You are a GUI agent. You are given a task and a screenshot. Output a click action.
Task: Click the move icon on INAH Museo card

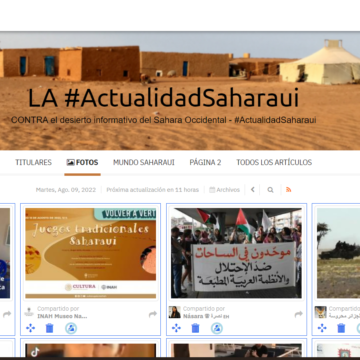click(x=30, y=328)
